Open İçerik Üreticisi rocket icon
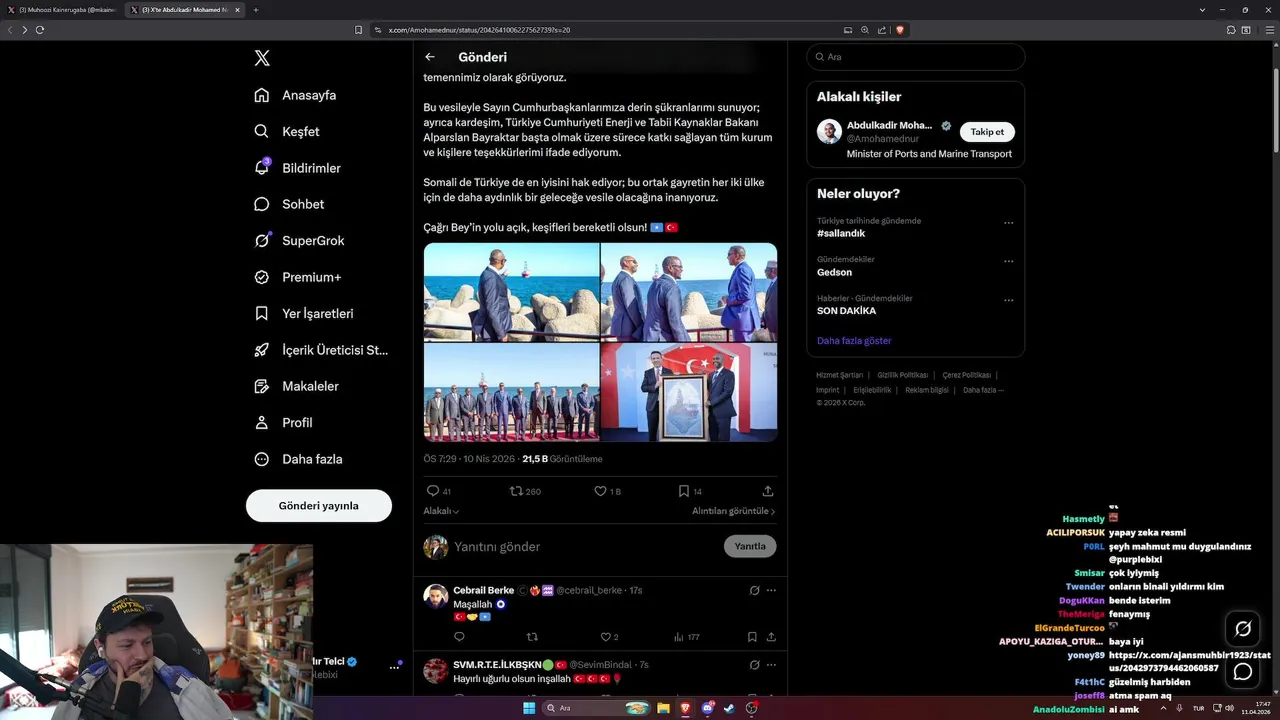 [262, 350]
